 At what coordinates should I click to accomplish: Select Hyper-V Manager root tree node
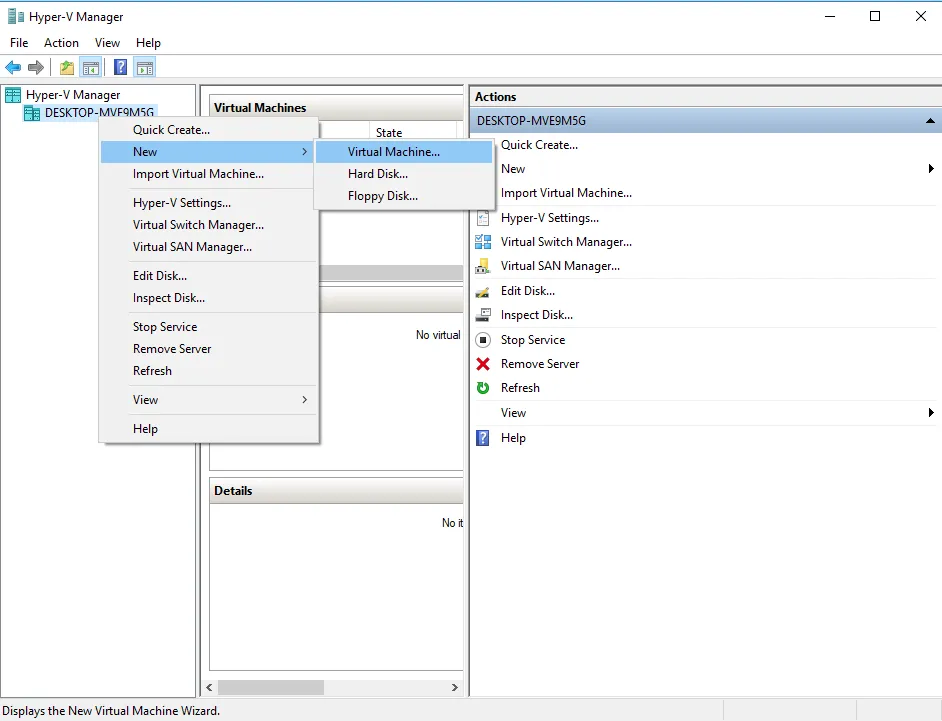[x=73, y=95]
